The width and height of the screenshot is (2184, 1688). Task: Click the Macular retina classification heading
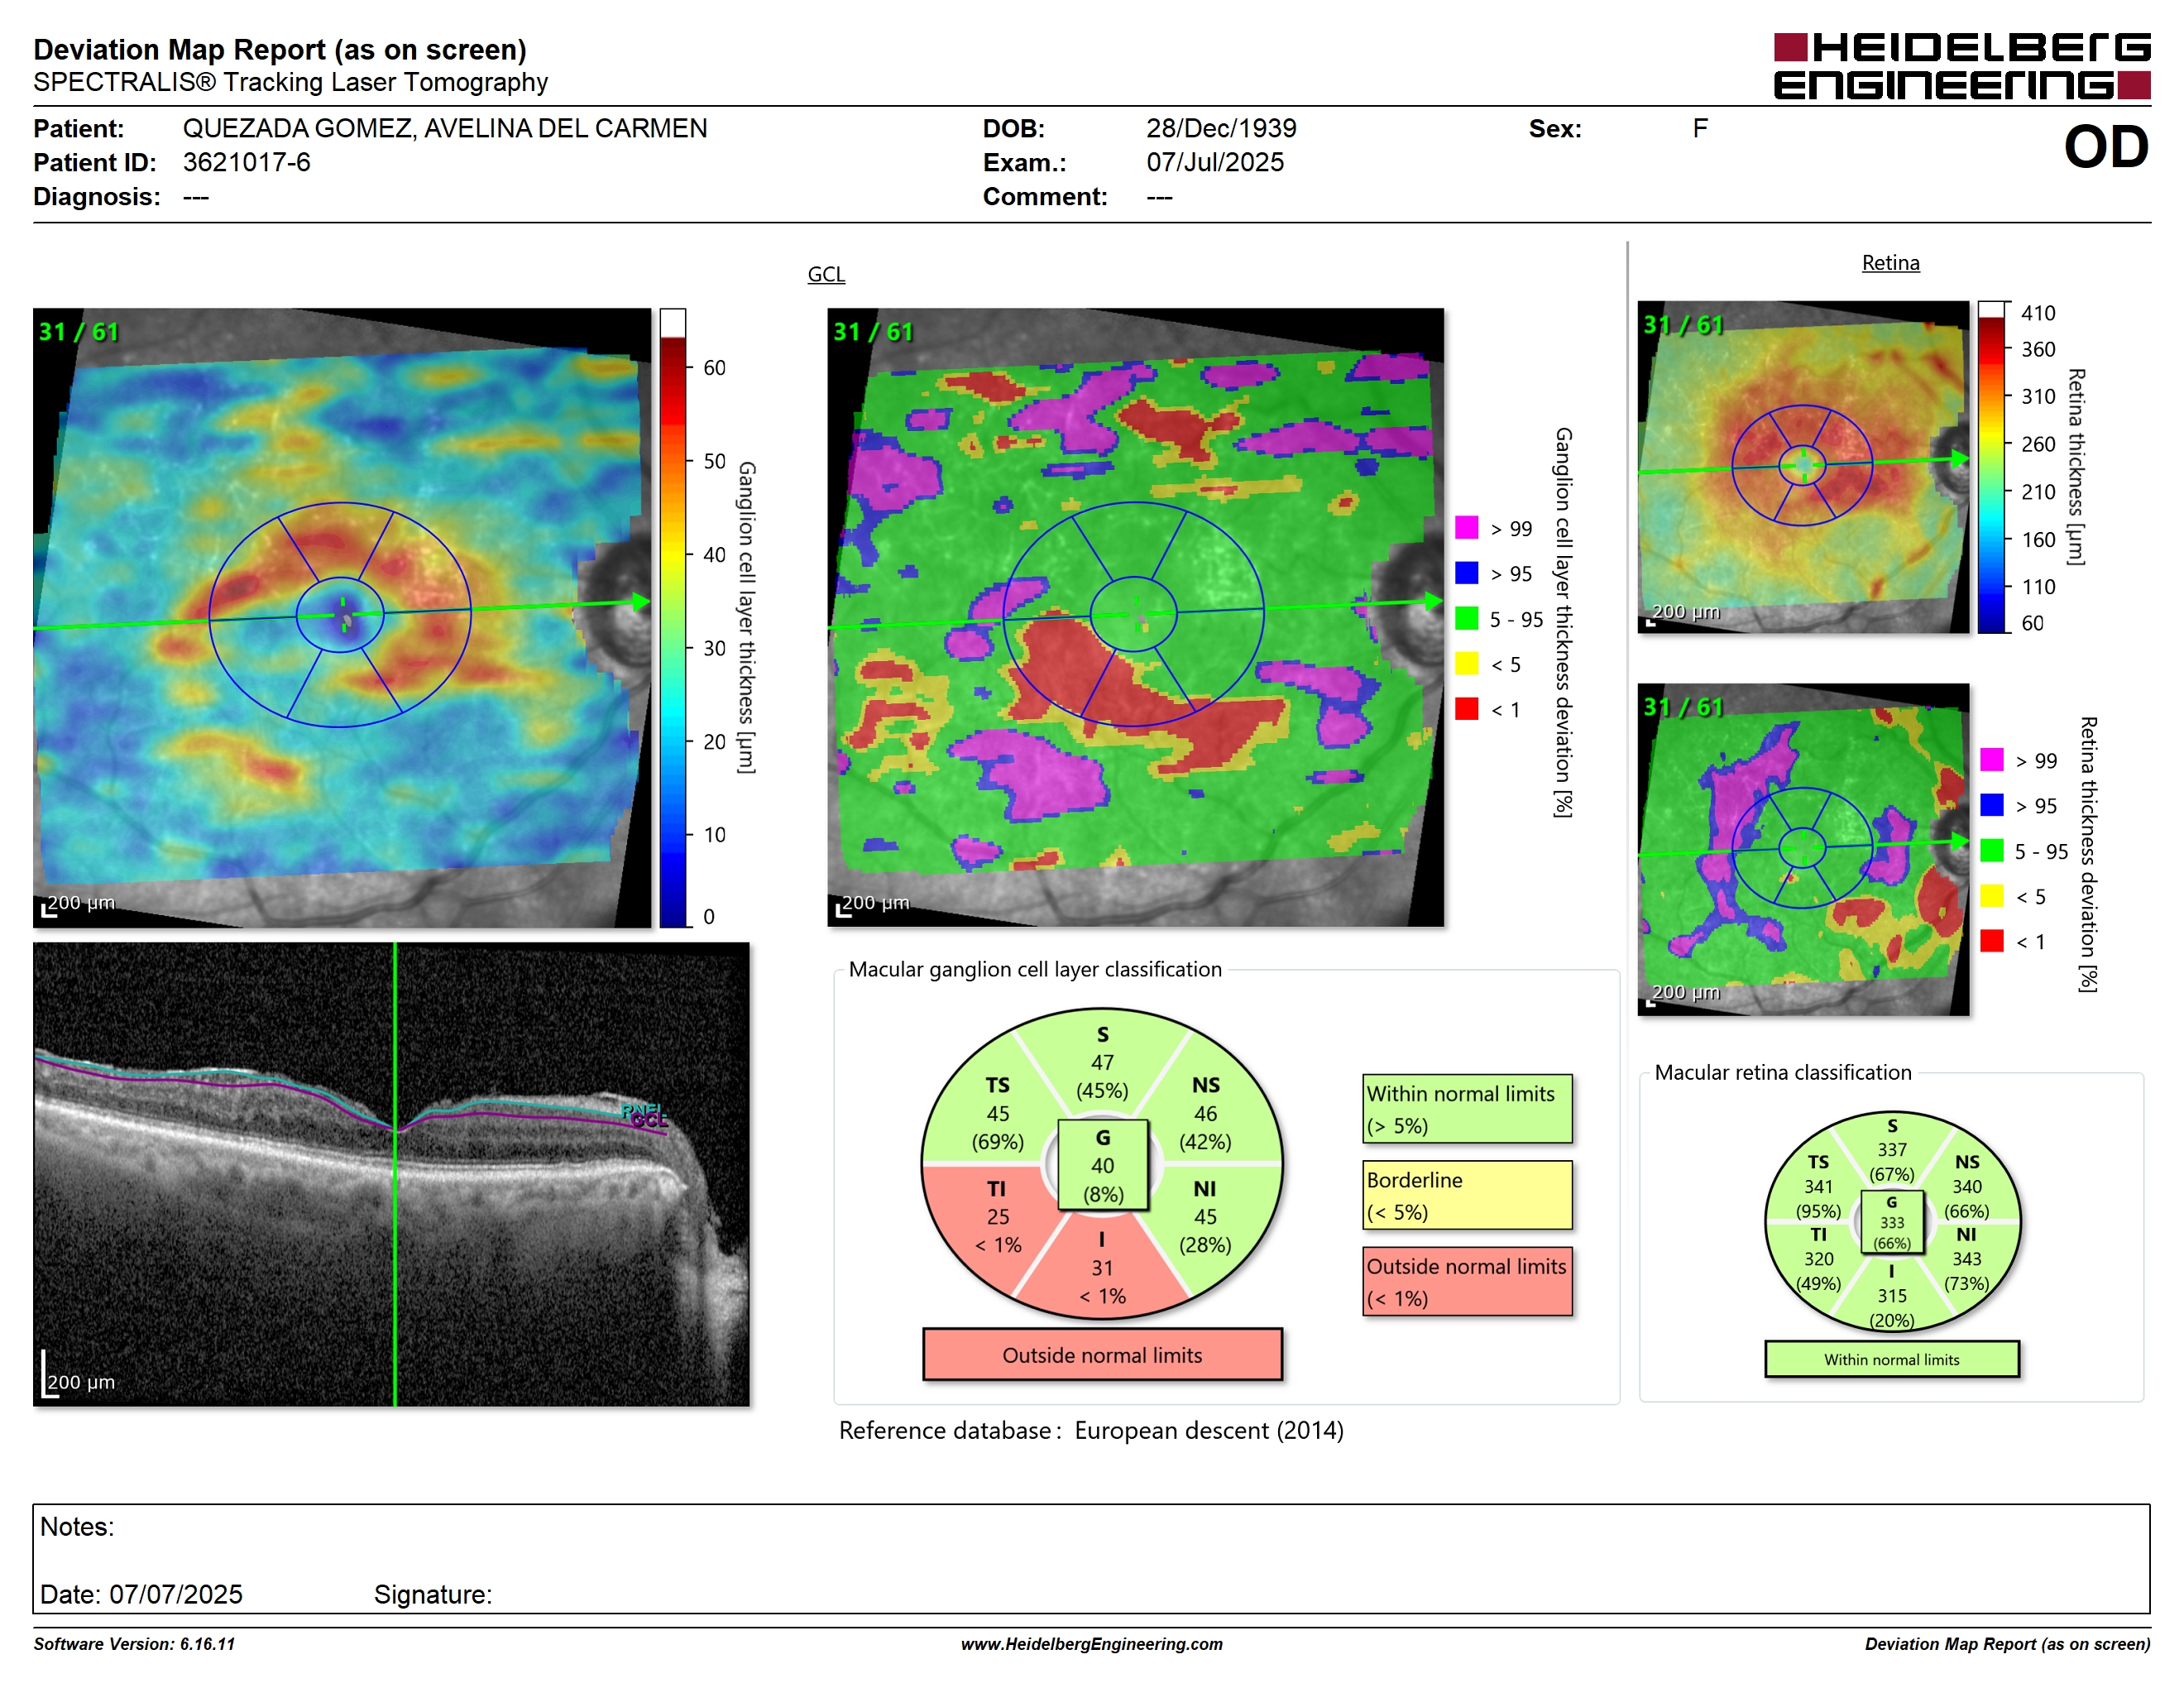coord(1783,1072)
